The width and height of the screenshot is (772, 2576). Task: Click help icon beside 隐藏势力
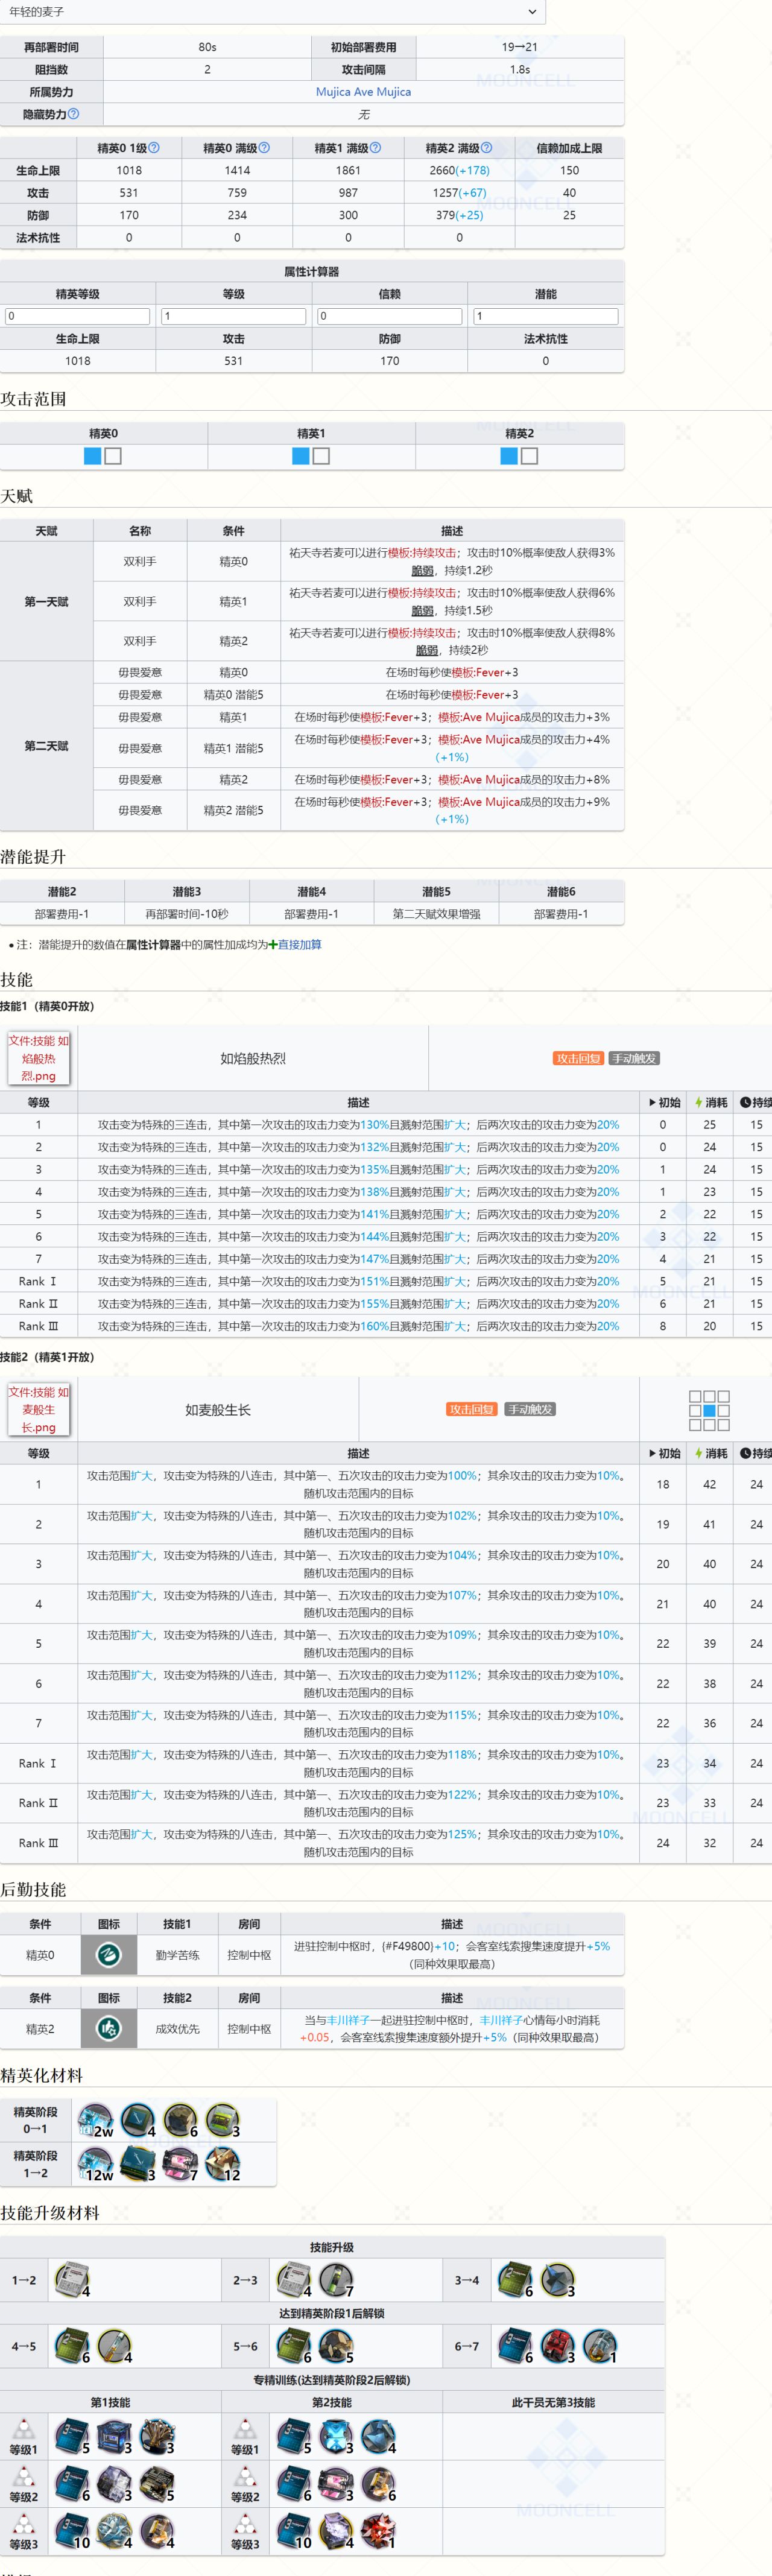tap(73, 114)
